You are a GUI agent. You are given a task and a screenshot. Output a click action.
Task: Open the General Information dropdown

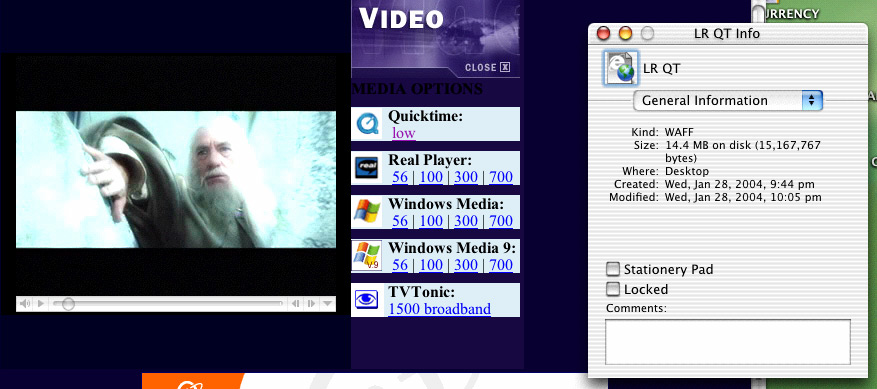point(728,101)
